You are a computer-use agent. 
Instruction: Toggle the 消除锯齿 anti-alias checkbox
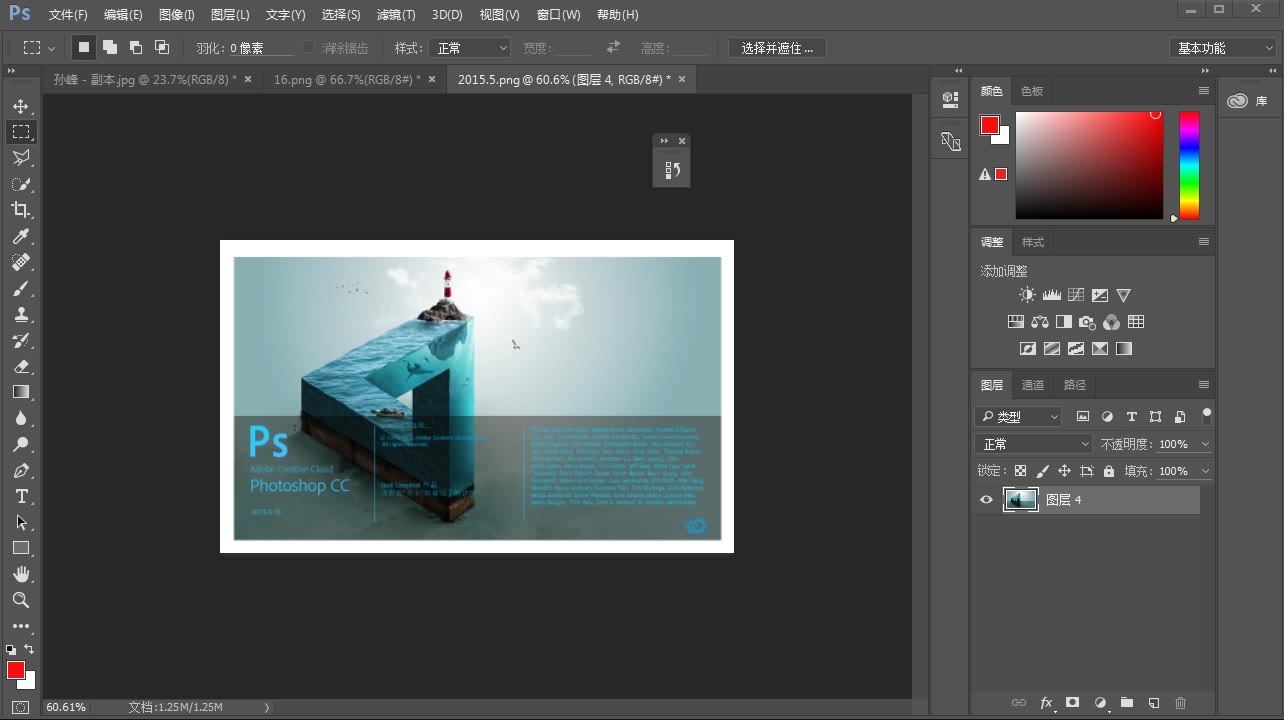(308, 48)
